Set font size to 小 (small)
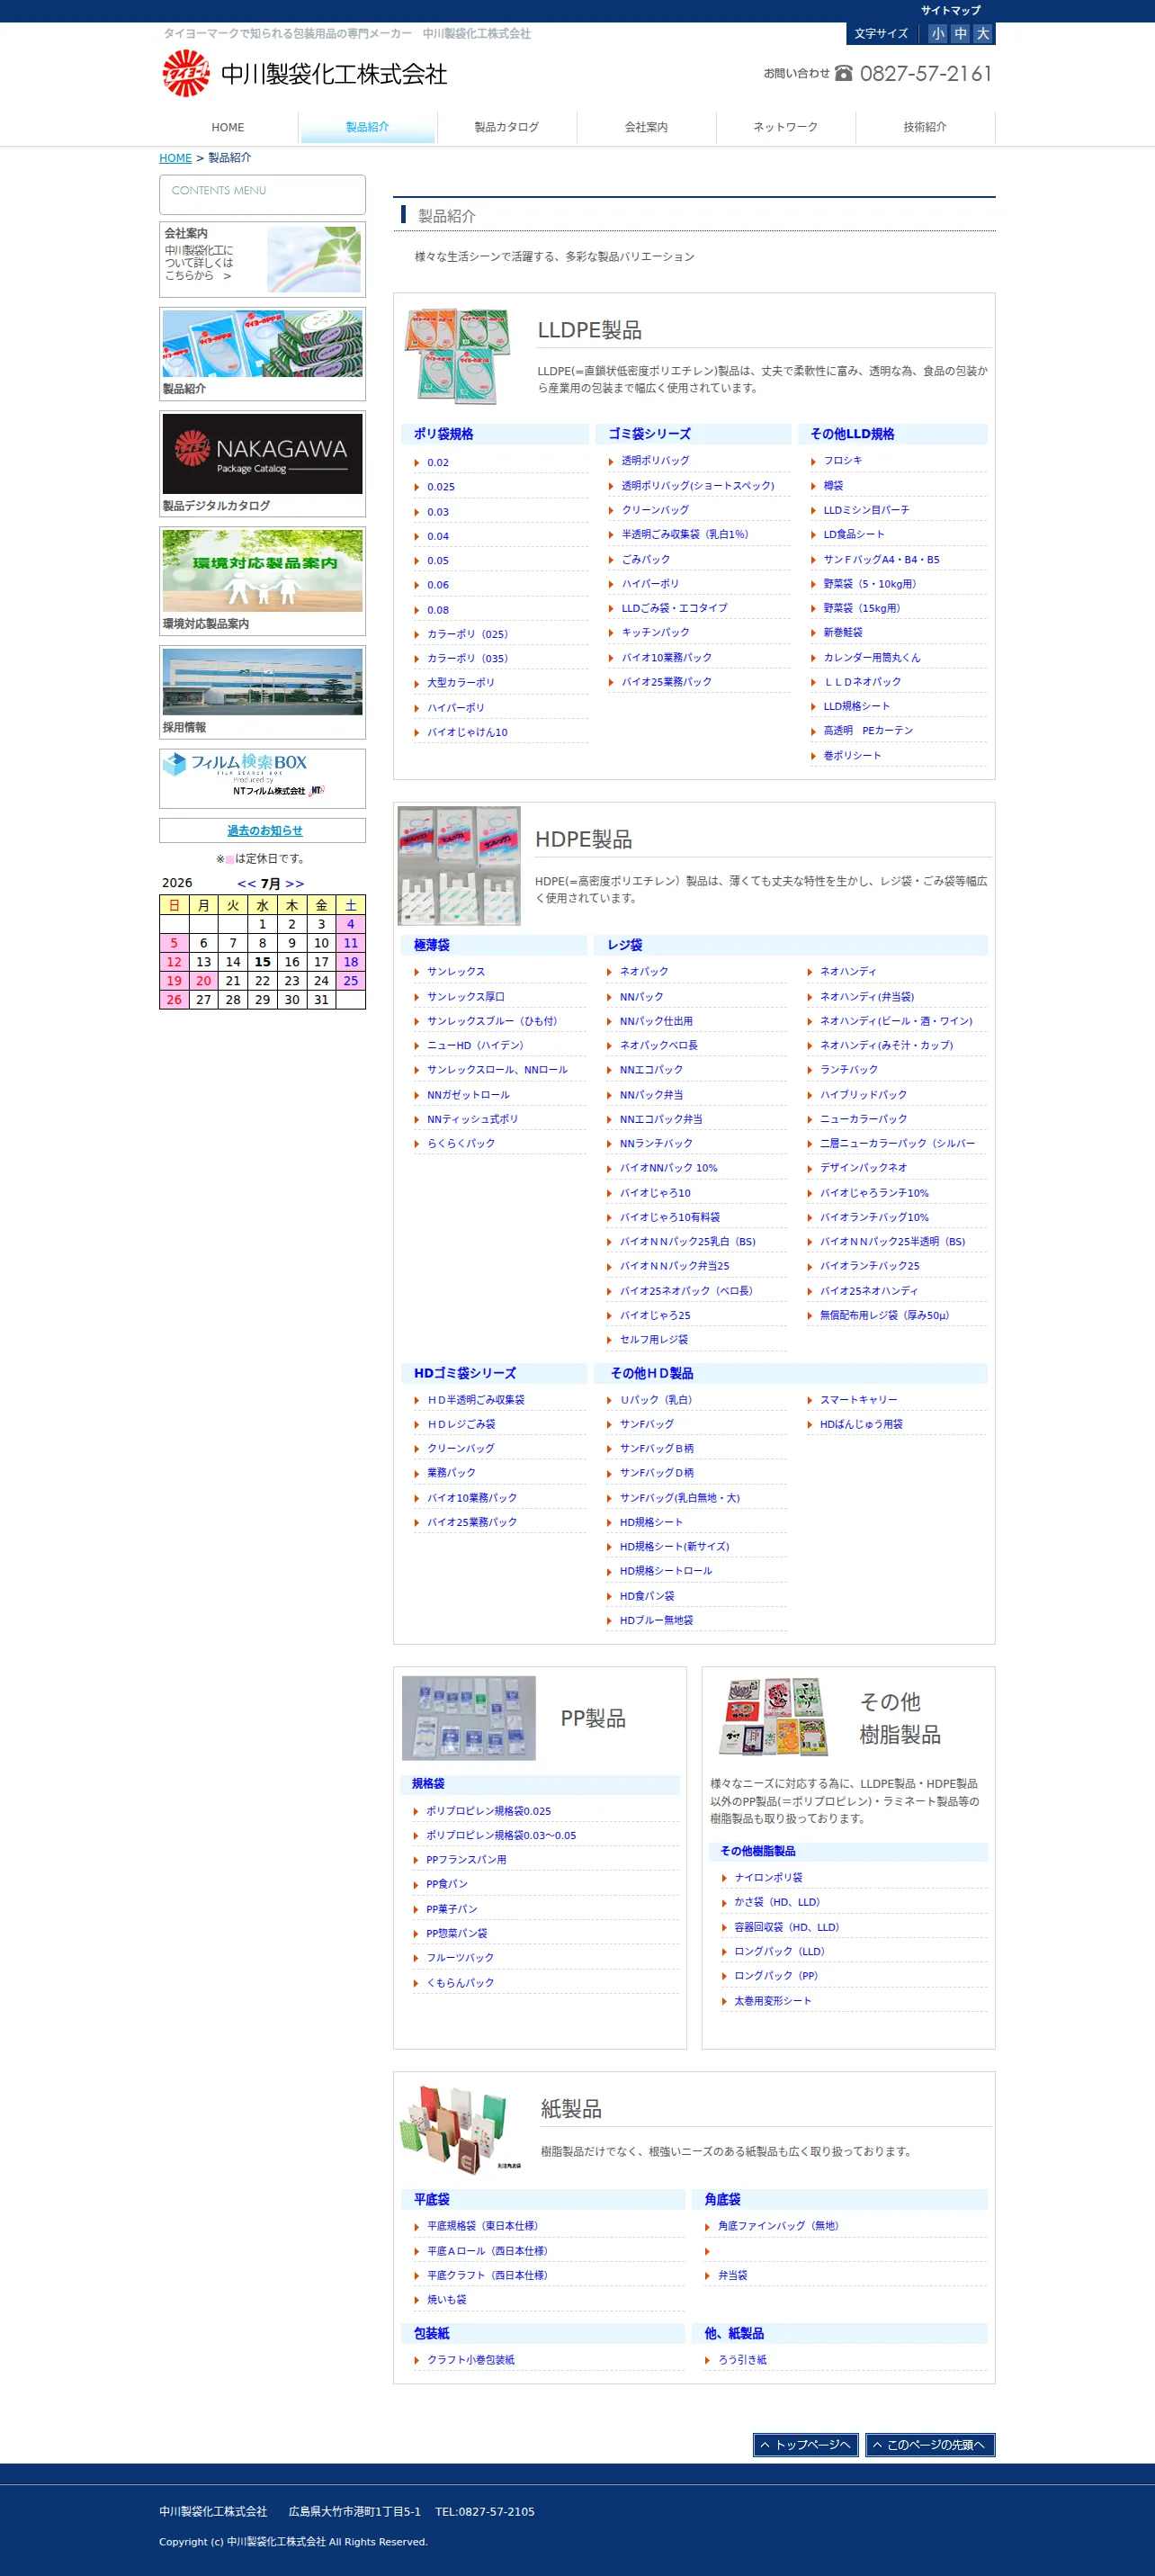This screenshot has width=1155, height=2576. [x=937, y=33]
